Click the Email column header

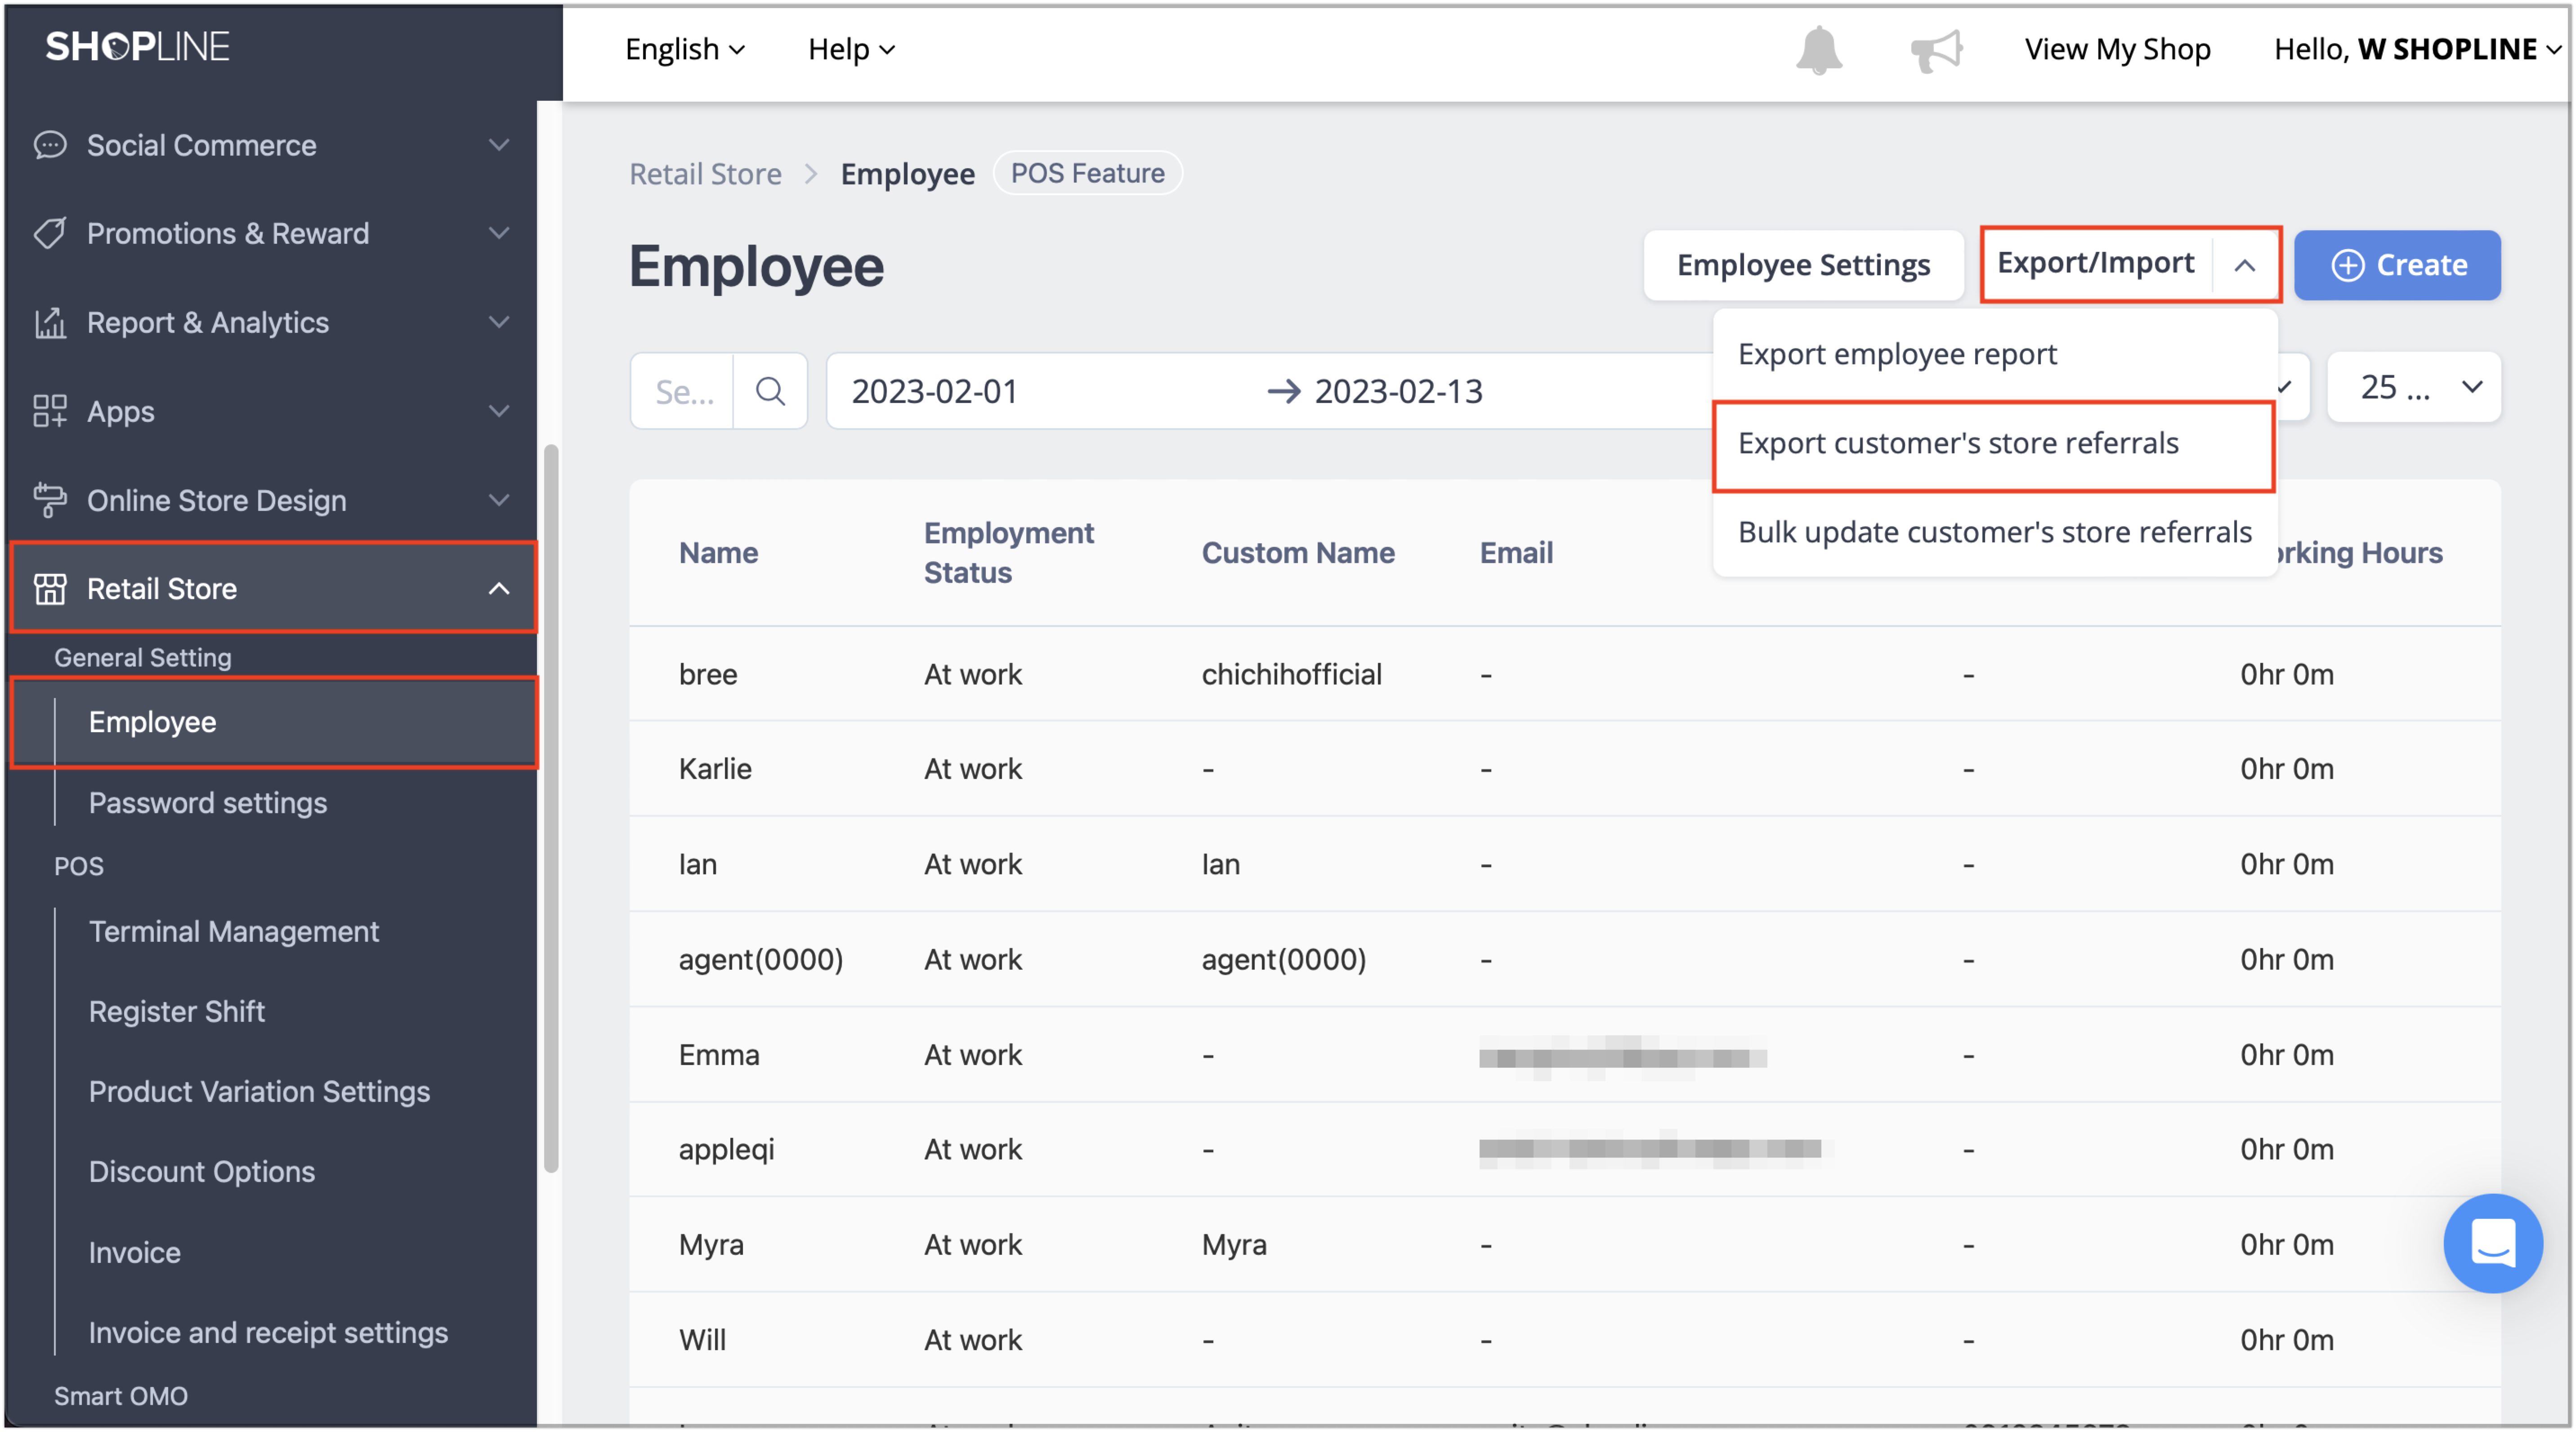pos(1516,553)
